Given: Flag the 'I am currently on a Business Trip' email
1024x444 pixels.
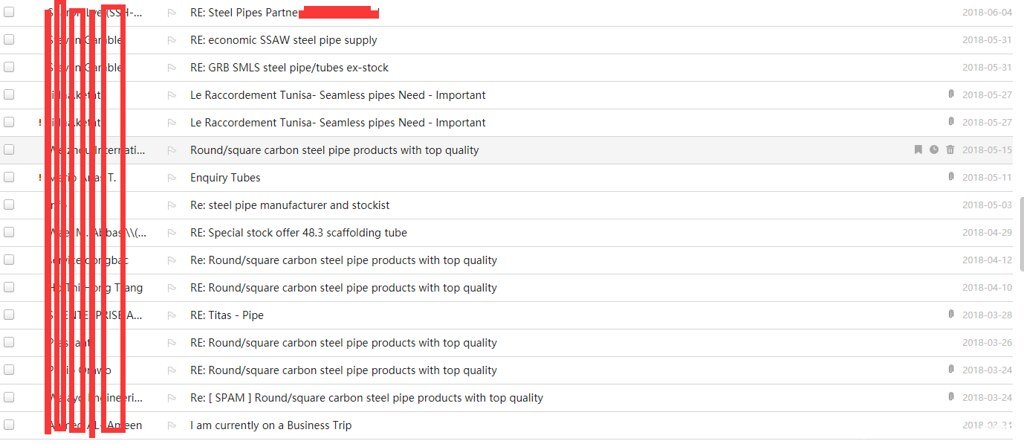Looking at the screenshot, I should pos(172,426).
